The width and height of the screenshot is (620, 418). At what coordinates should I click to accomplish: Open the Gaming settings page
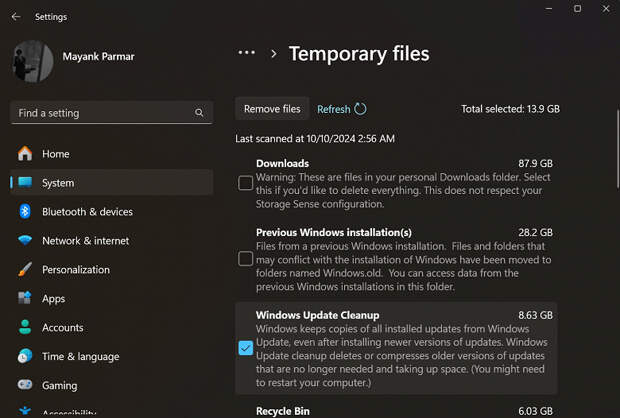[60, 386]
